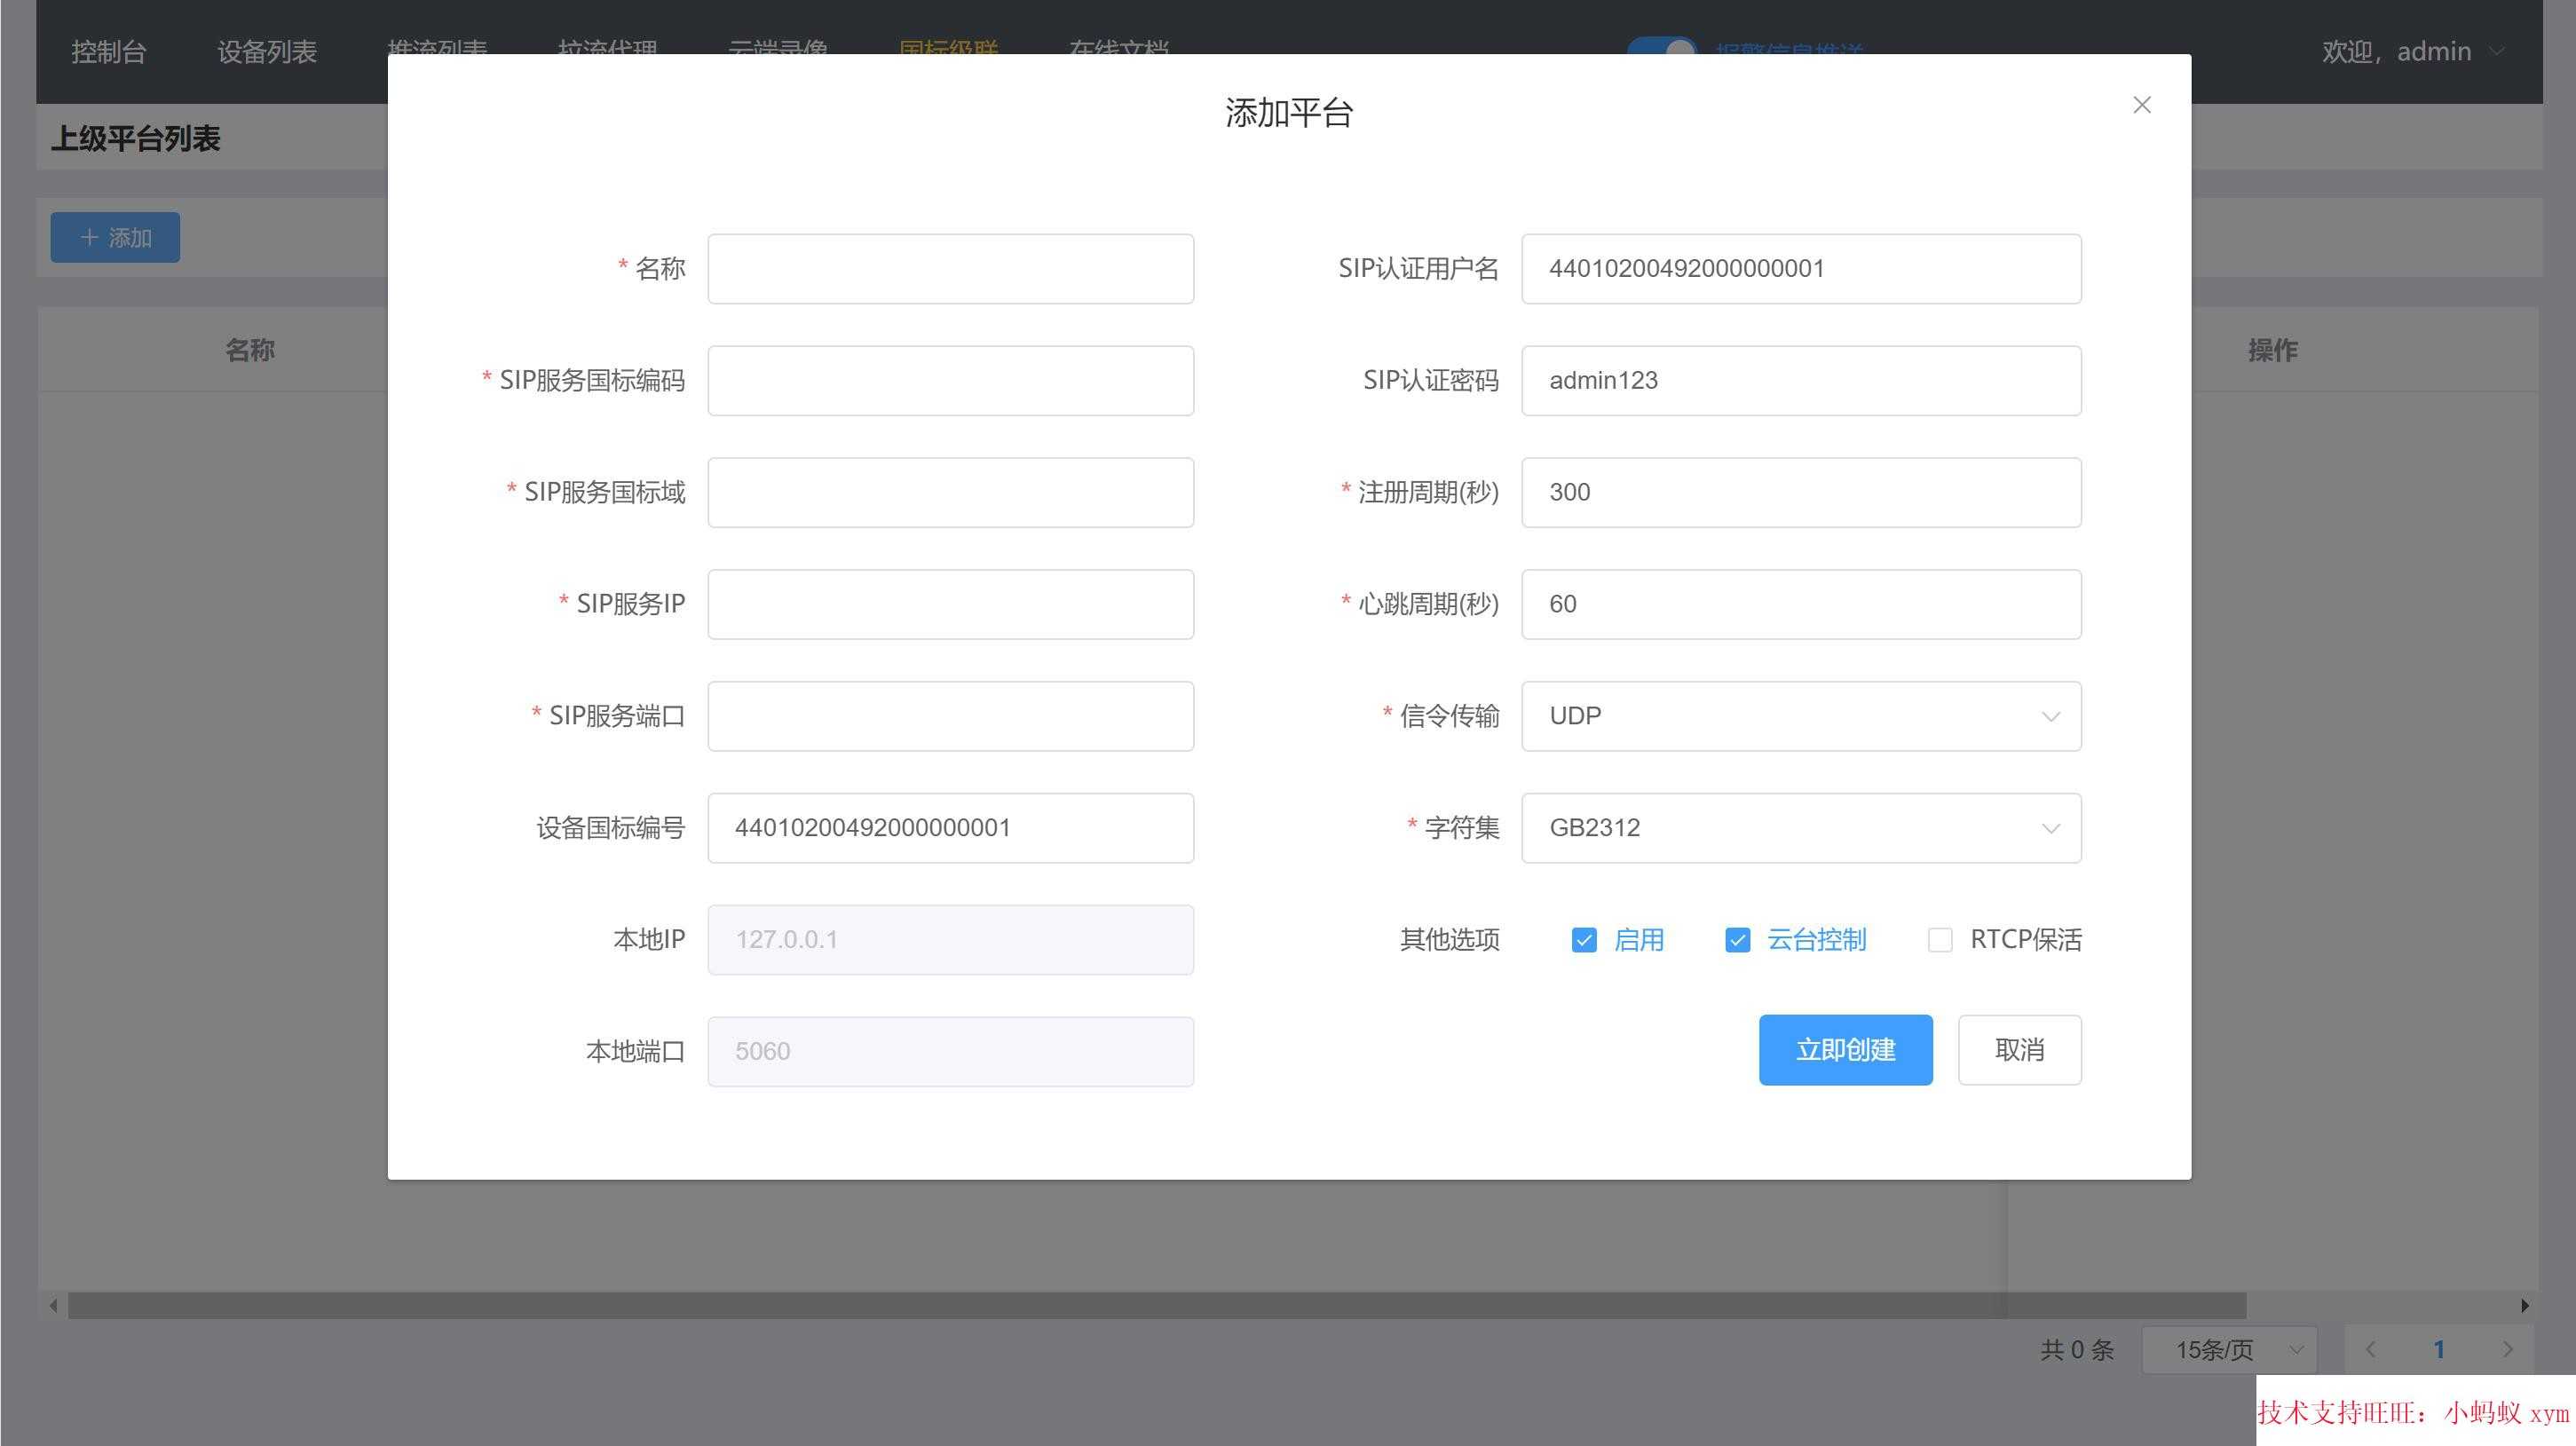Viewport: 2576px width, 1446px height.
Task: Enable the RTCP保活 checkbox
Action: click(x=1939, y=940)
